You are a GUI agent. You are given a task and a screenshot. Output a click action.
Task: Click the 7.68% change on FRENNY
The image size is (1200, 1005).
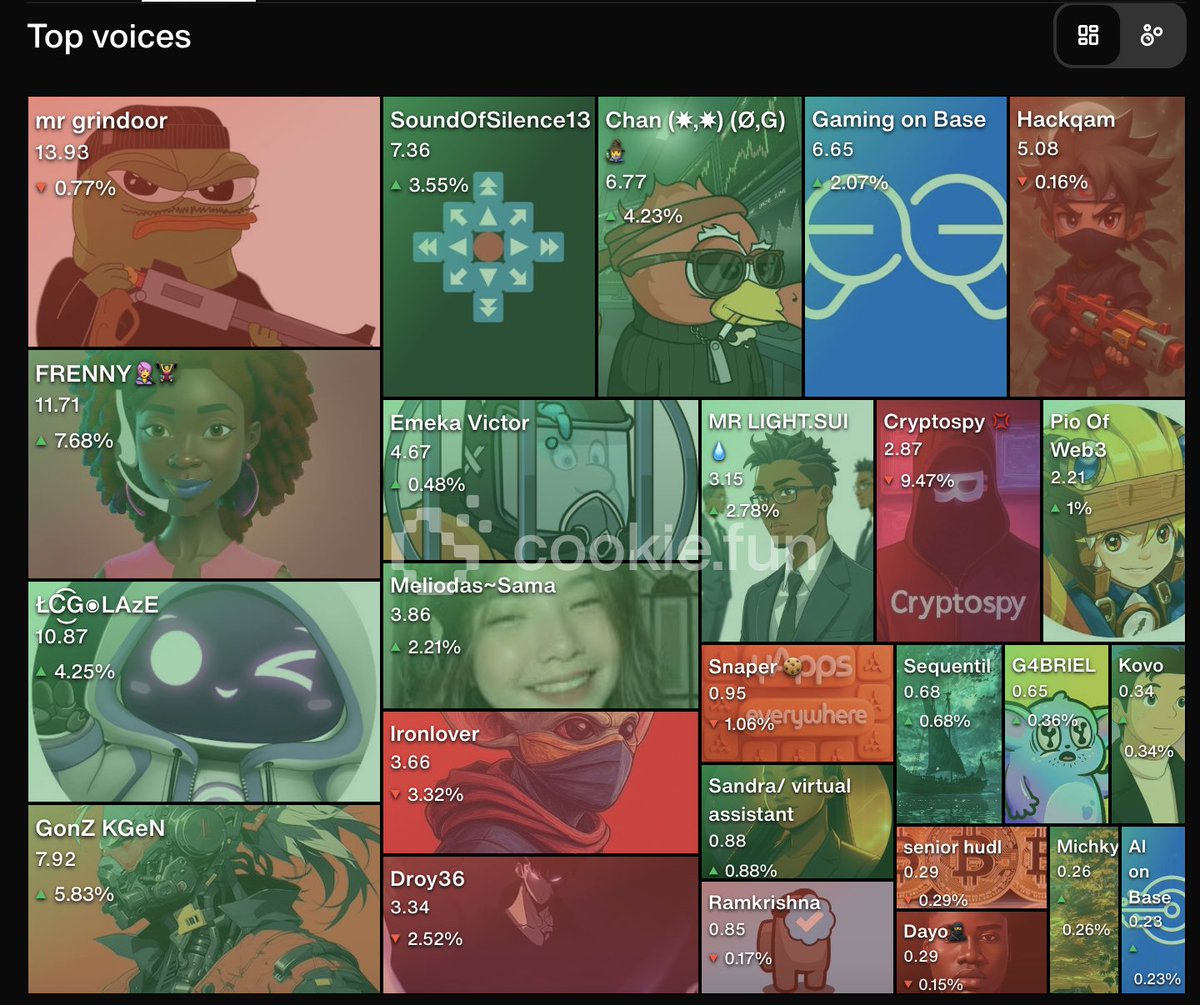84,440
